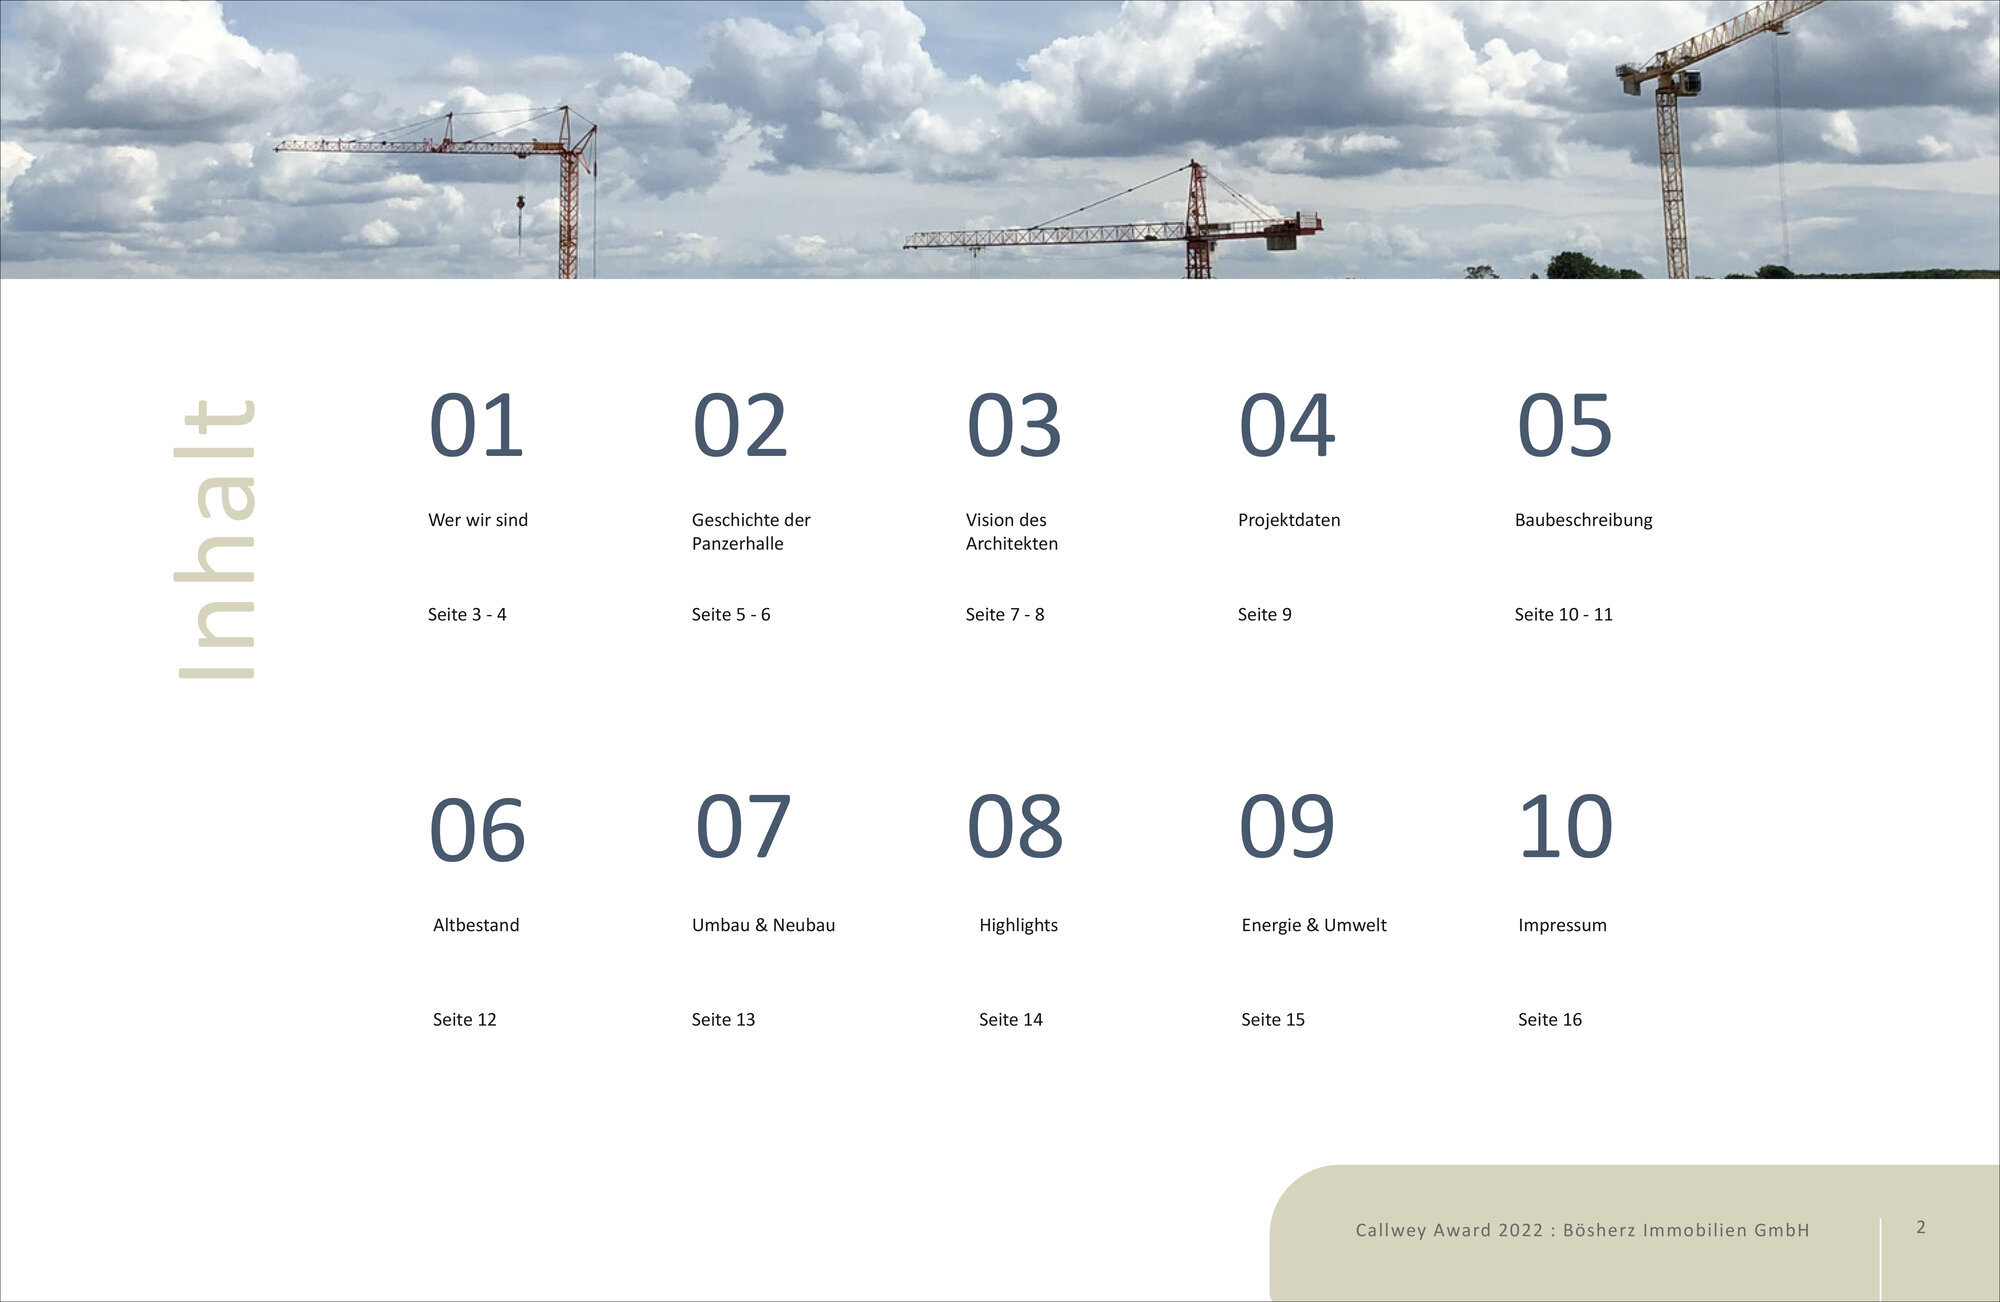Image resolution: width=2000 pixels, height=1302 pixels.
Task: Select 'Vision des Architekten' entry
Action: click(1012, 532)
